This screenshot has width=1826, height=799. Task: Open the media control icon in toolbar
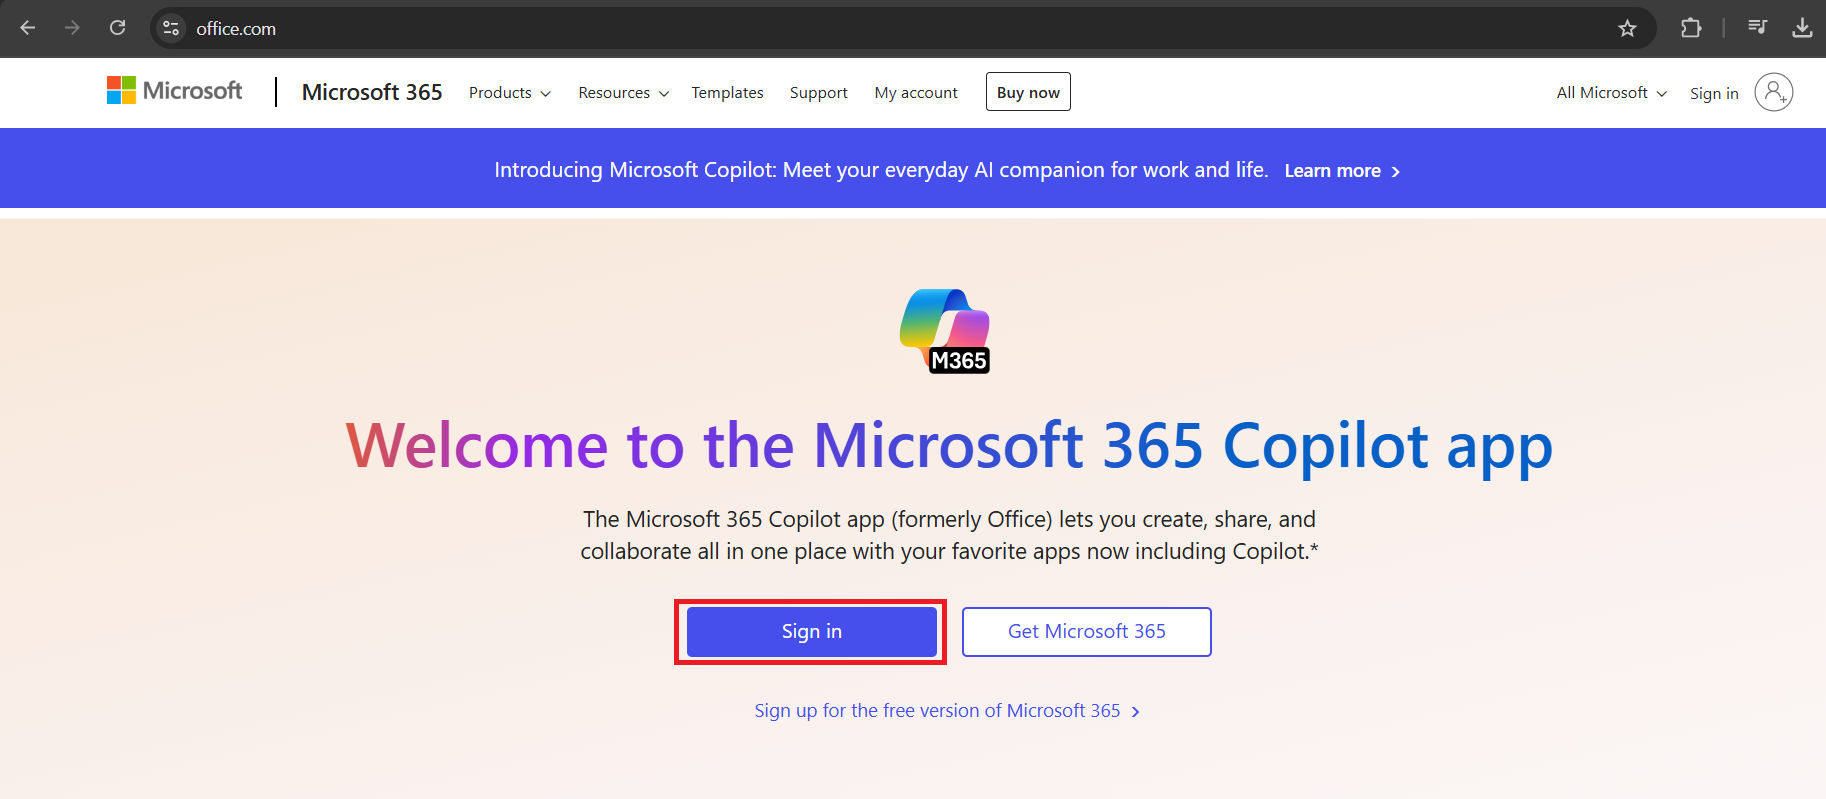click(x=1757, y=28)
